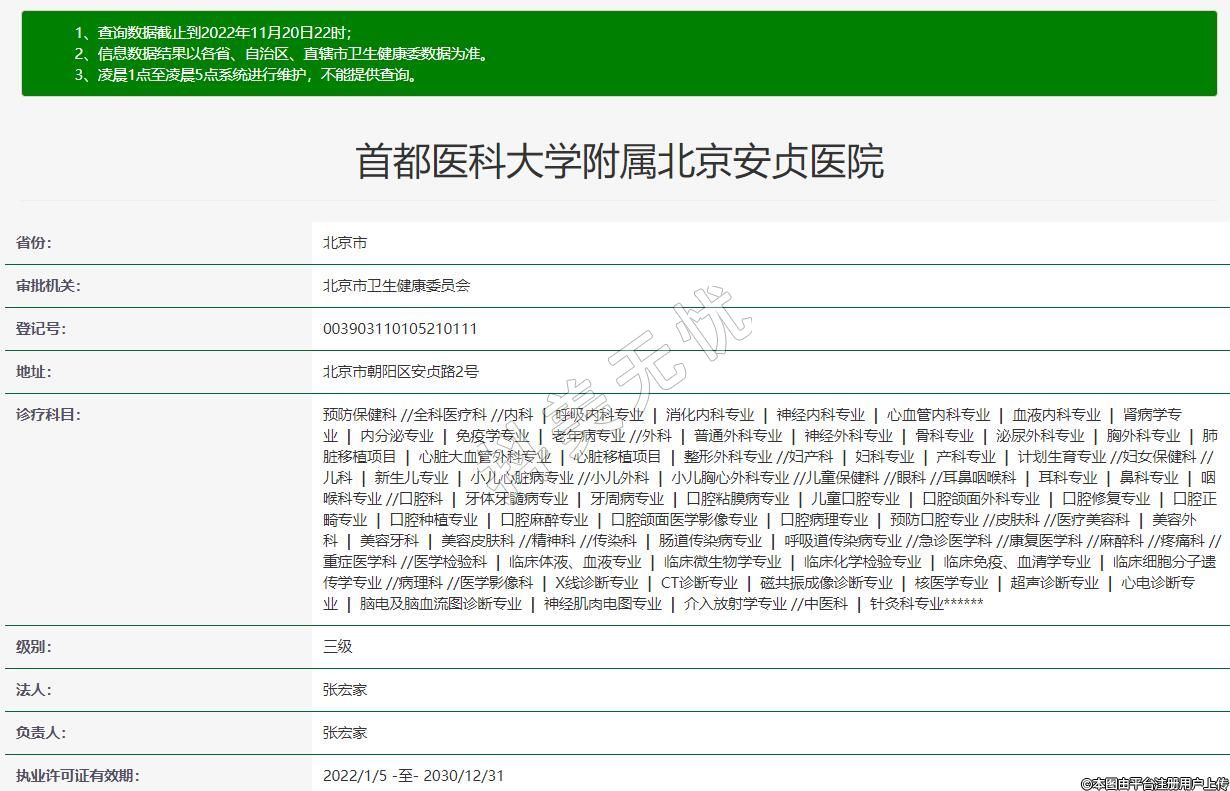Click the validity date range 2022/1/5 -至- 2030/12/31
The height and width of the screenshot is (791, 1230).
(413, 776)
